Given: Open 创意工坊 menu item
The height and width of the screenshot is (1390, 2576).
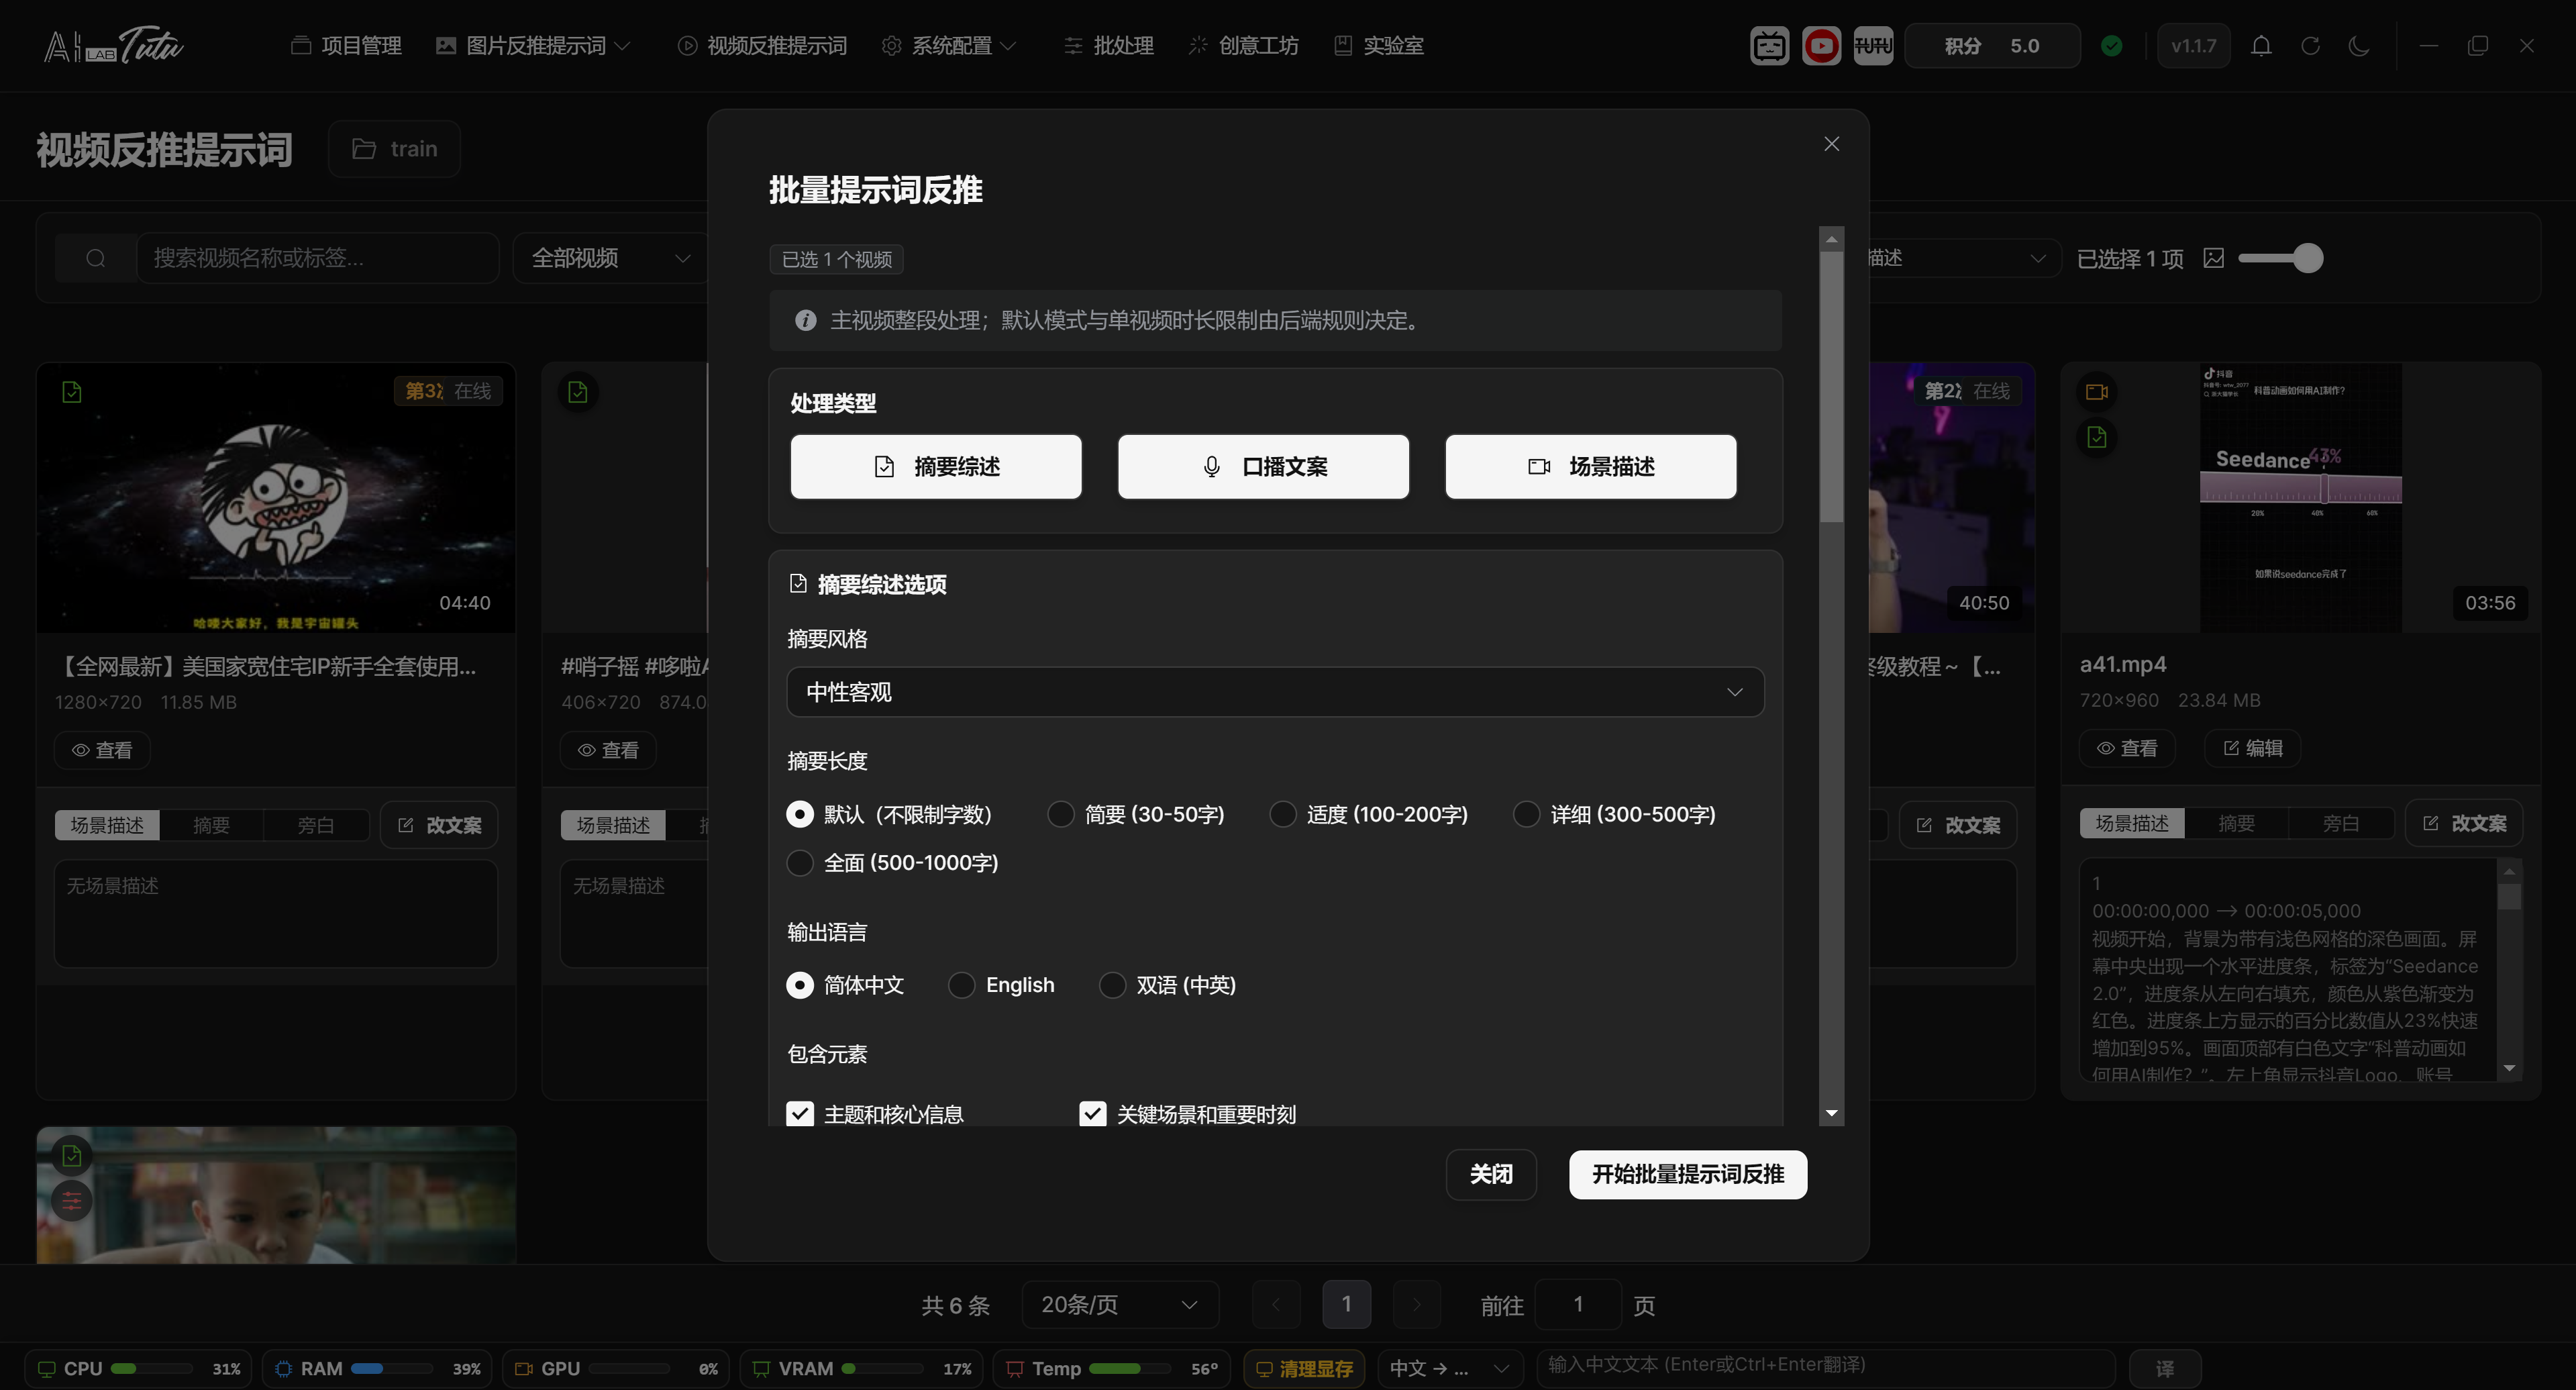Looking at the screenshot, I should coord(1243,46).
